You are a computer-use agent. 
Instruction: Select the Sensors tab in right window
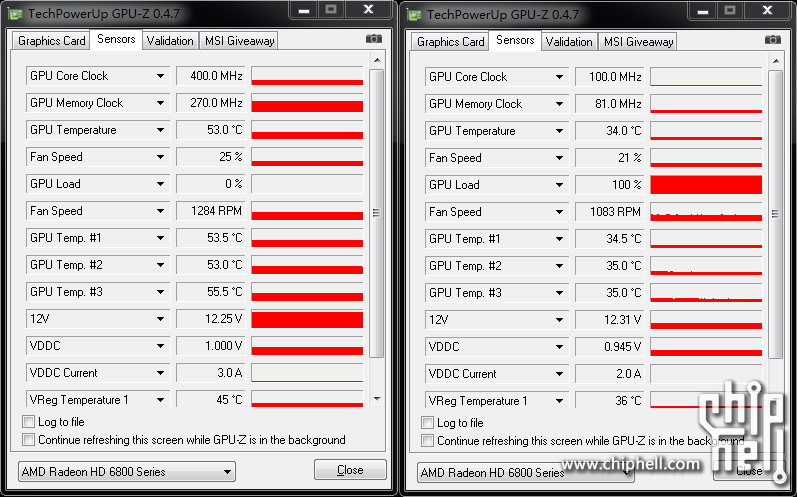pos(515,40)
